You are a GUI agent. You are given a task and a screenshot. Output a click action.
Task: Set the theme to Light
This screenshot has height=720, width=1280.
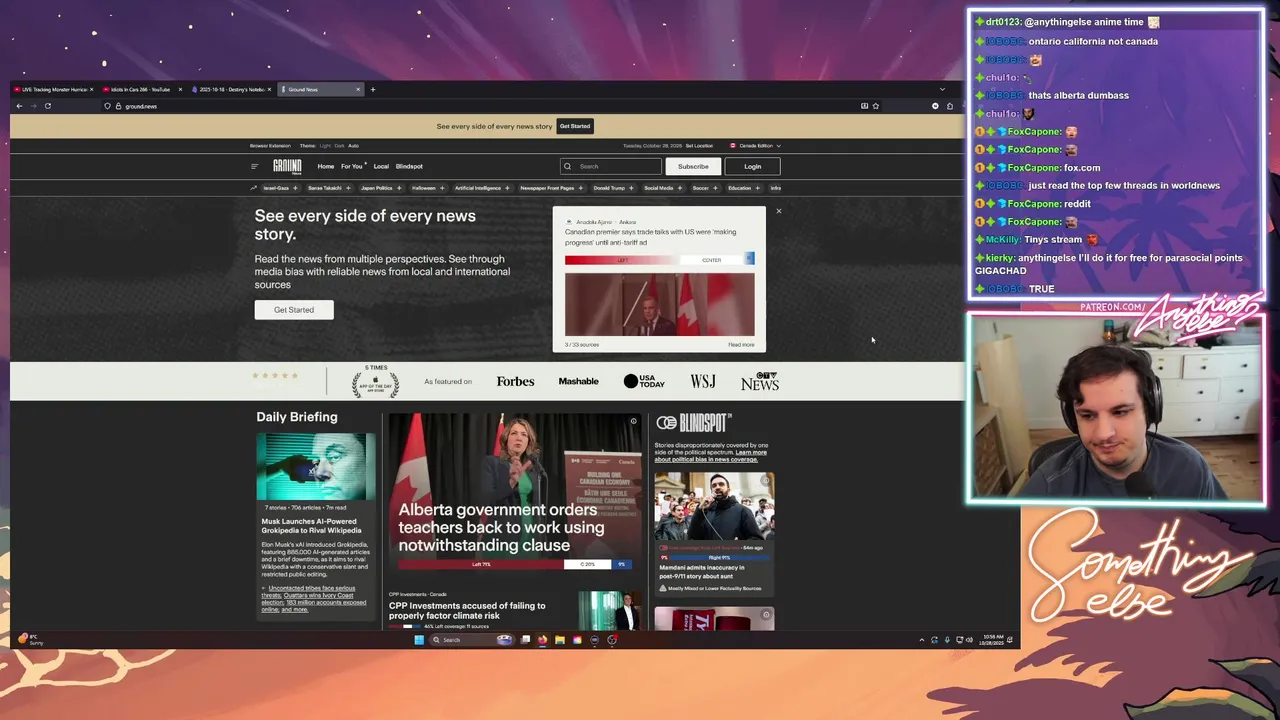coord(325,146)
